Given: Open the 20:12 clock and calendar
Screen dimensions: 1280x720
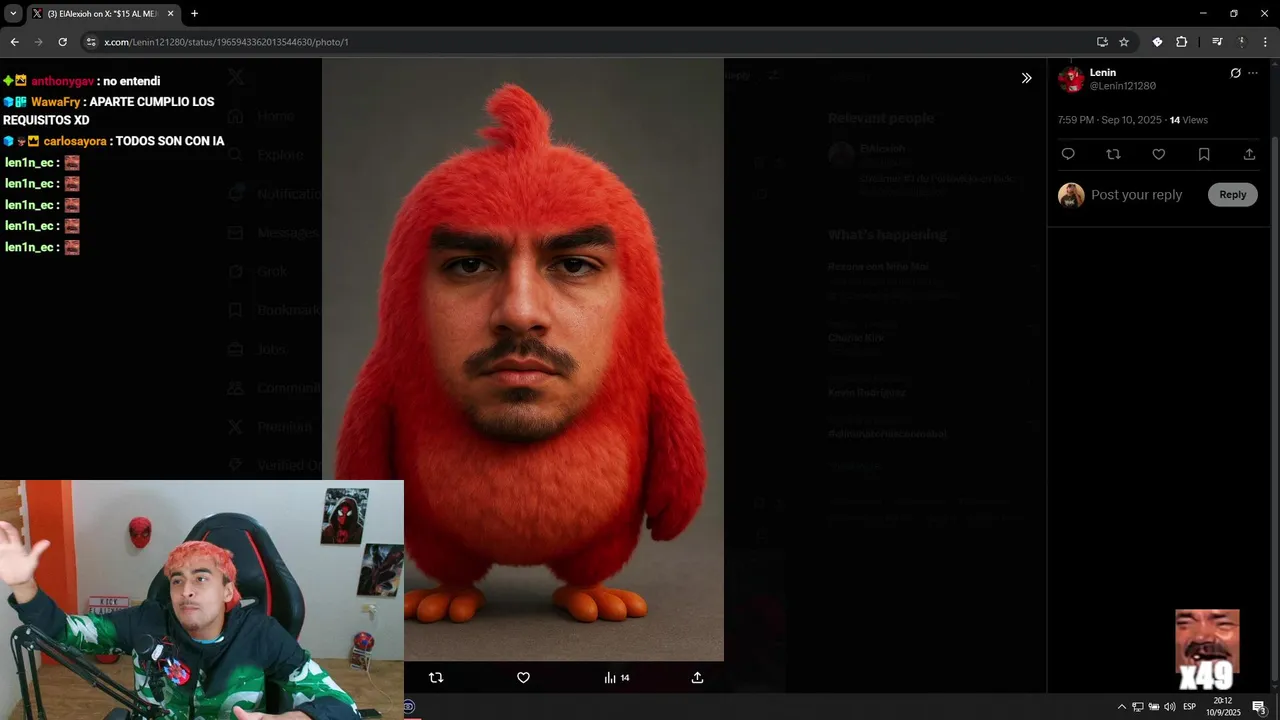Looking at the screenshot, I should pos(1223,707).
